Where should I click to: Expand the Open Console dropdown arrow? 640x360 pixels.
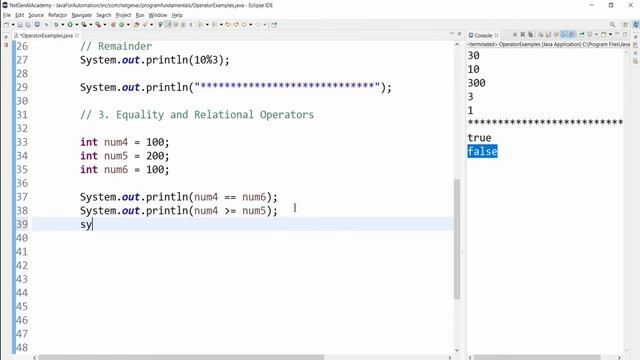click(x=610, y=35)
